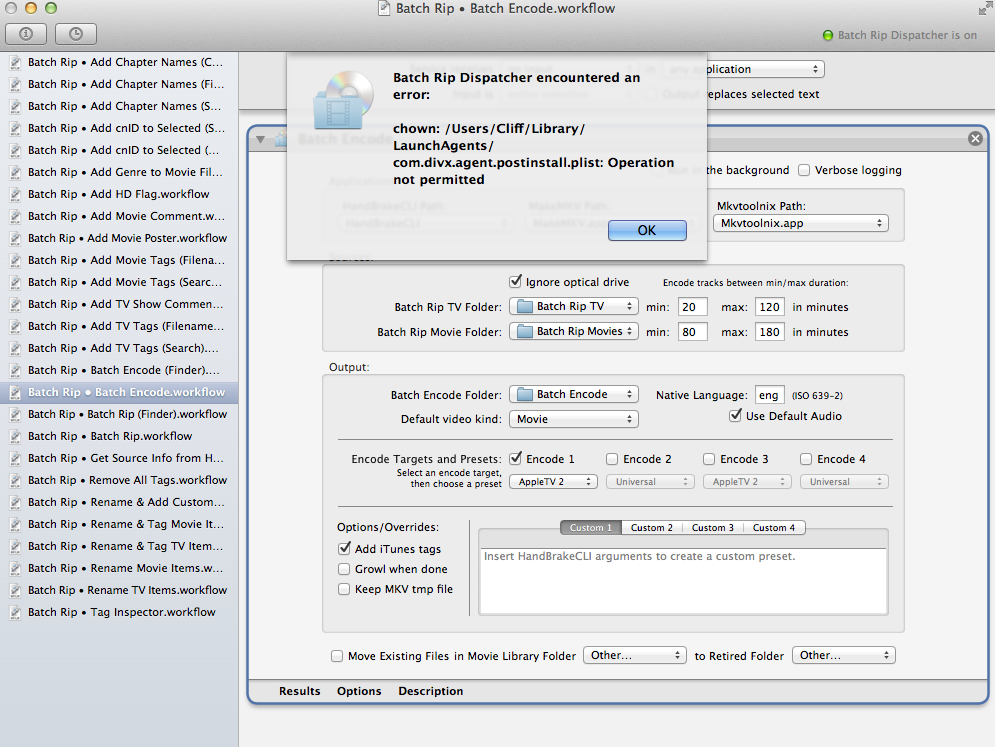The image size is (995, 747).
Task: Open Movie Library Folder Other dropdown
Action: 635,656
